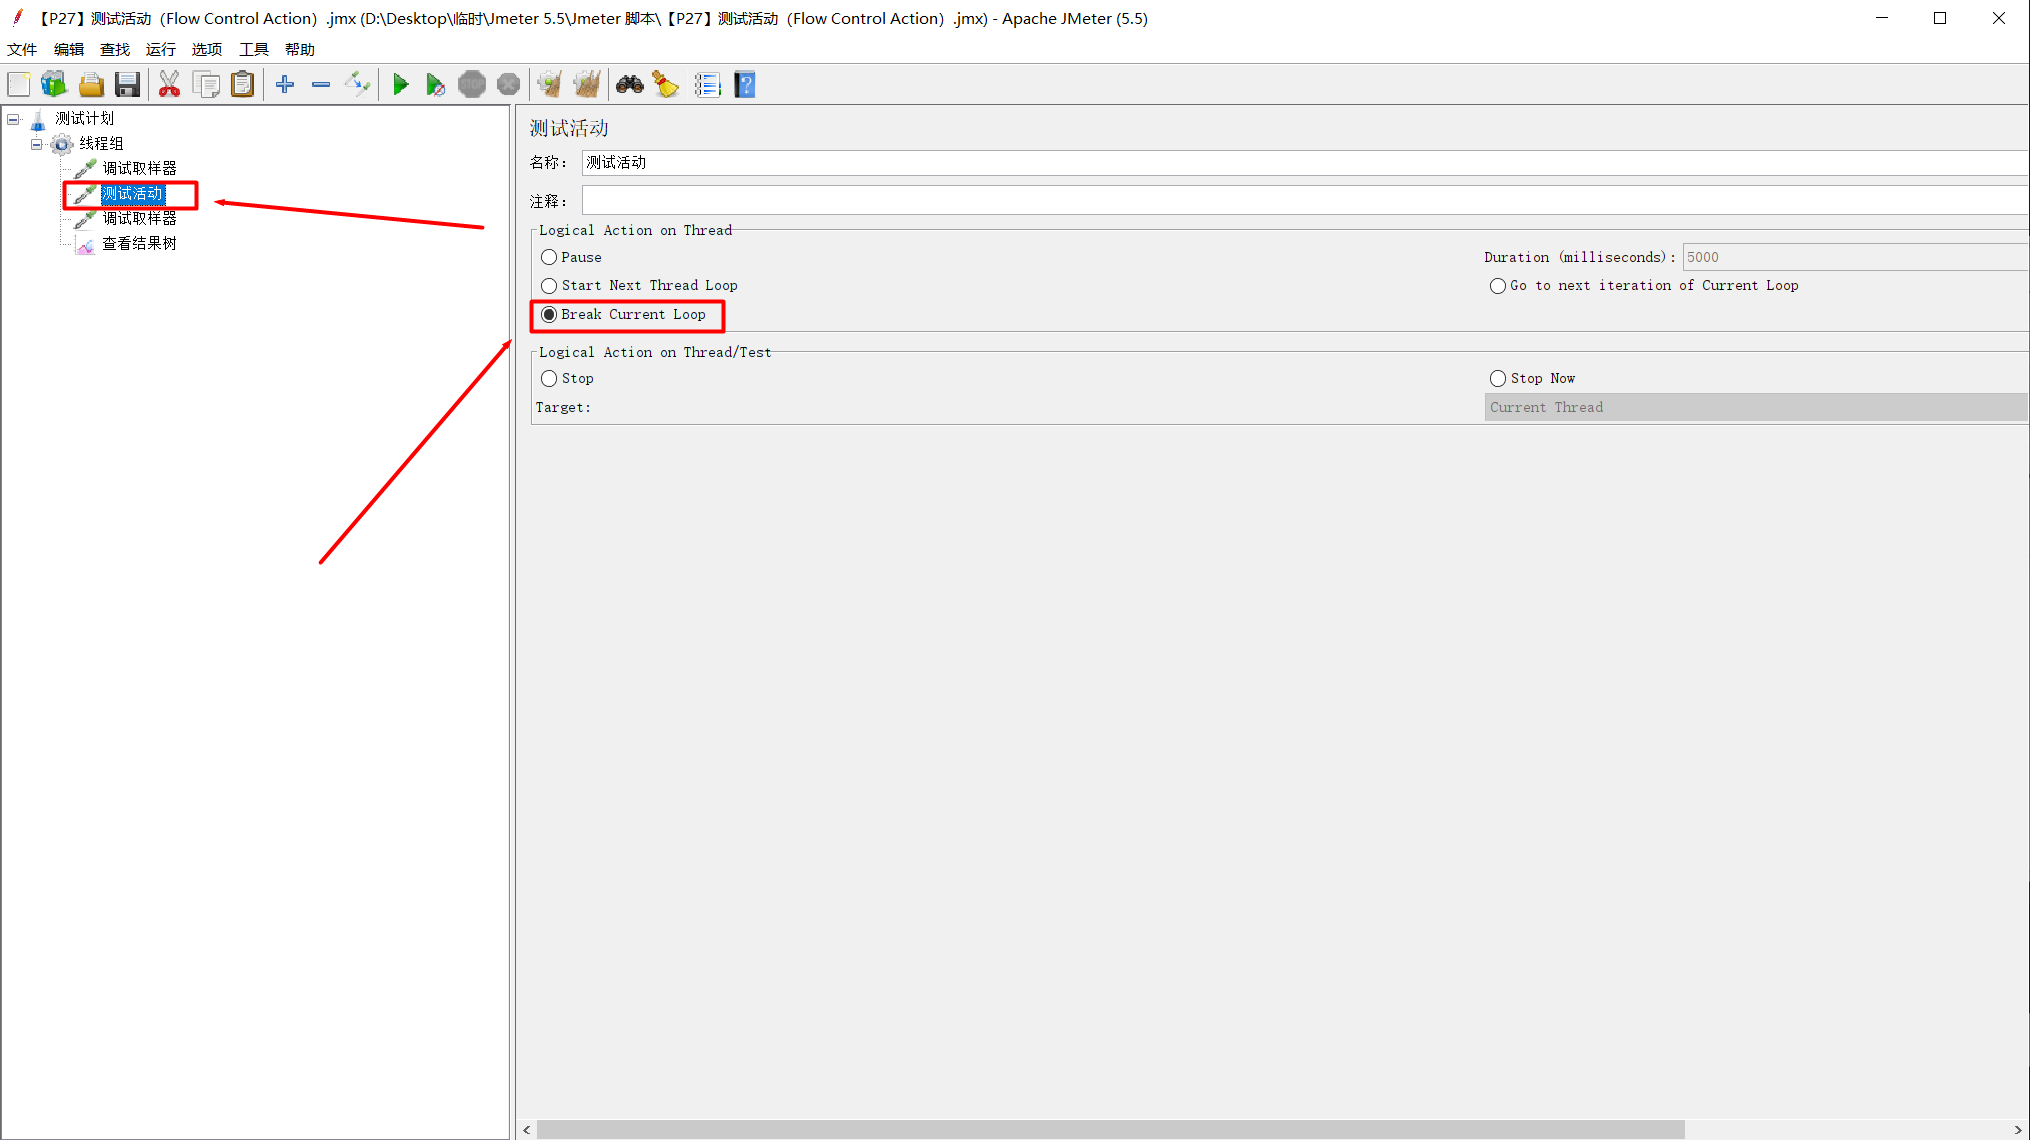Click the Copy icon in the toolbar
The image size is (2030, 1140).
coord(206,85)
